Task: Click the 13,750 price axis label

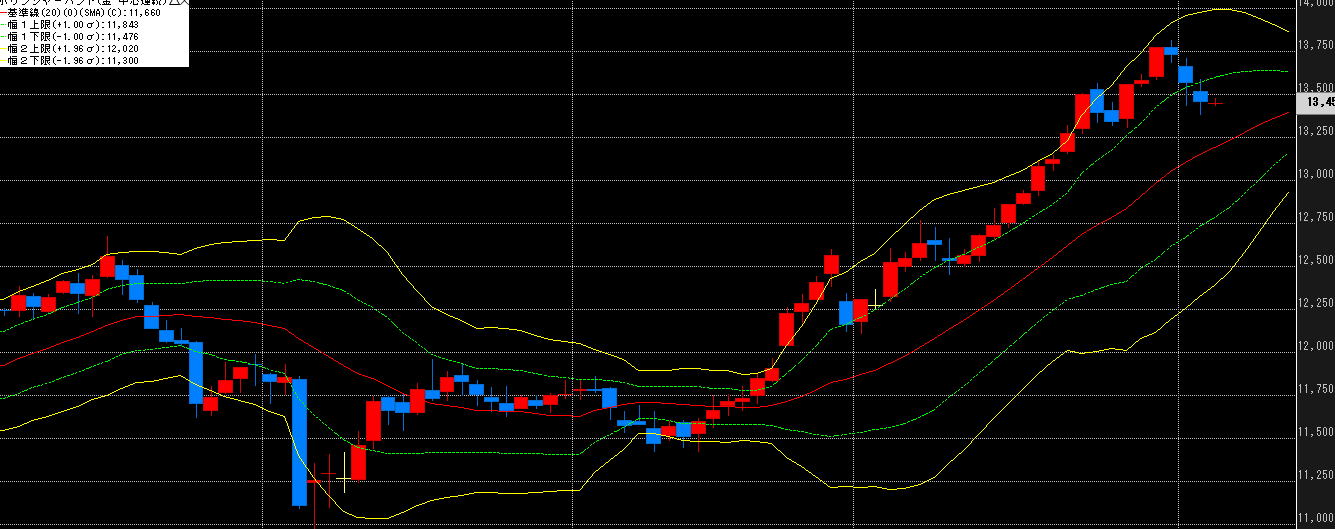Action: [1315, 45]
